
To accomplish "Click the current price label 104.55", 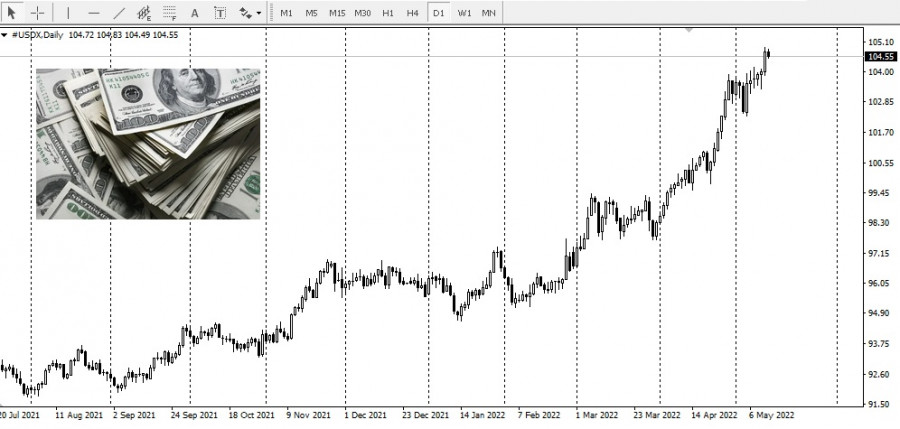I will 880,56.
